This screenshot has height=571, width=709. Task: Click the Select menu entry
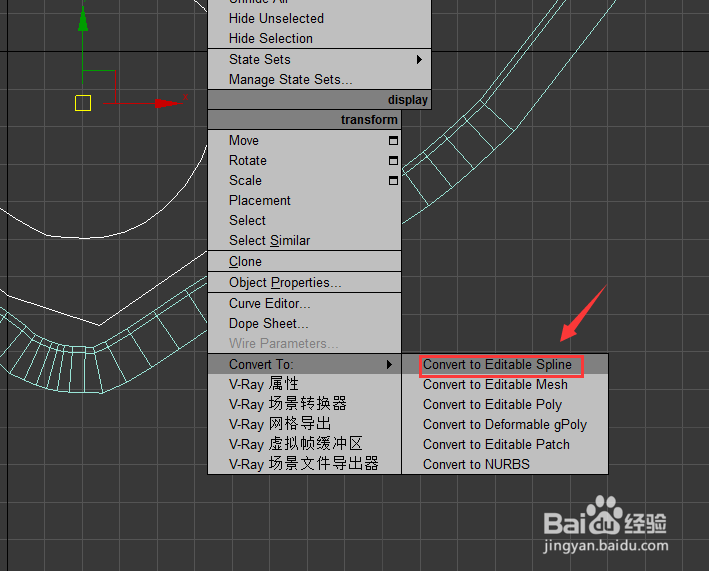point(304,220)
